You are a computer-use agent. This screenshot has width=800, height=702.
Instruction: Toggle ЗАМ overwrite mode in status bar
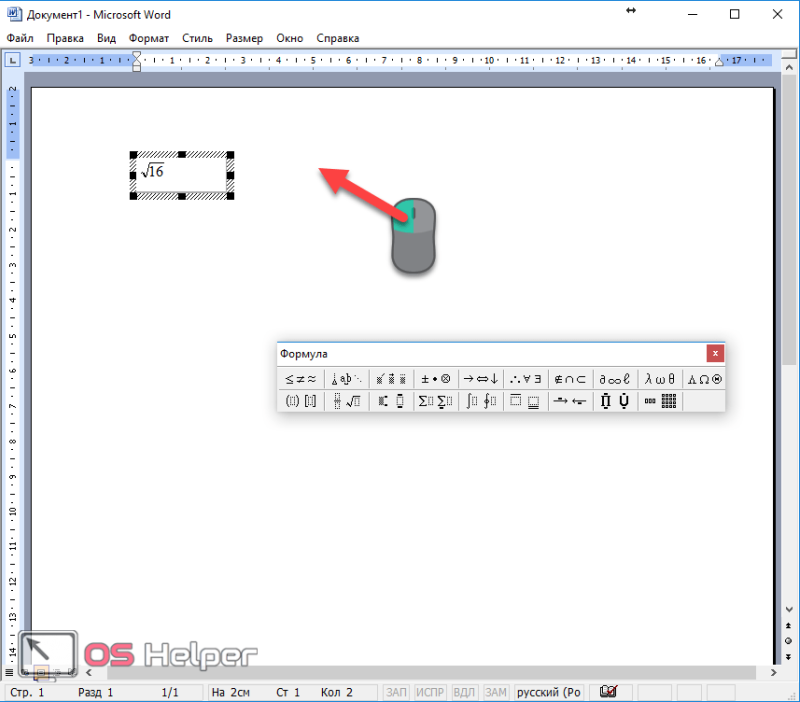click(x=495, y=692)
